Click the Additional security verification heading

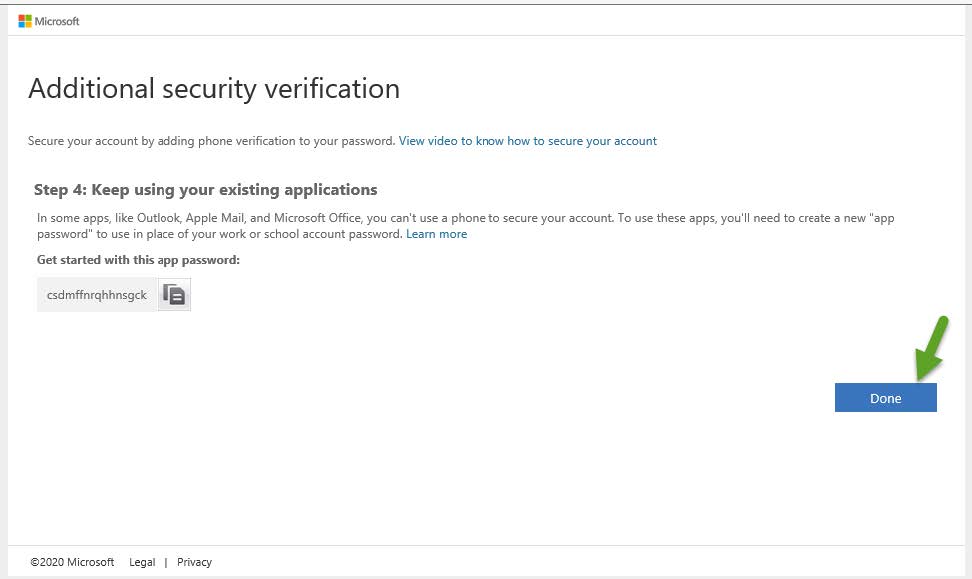[x=214, y=89]
